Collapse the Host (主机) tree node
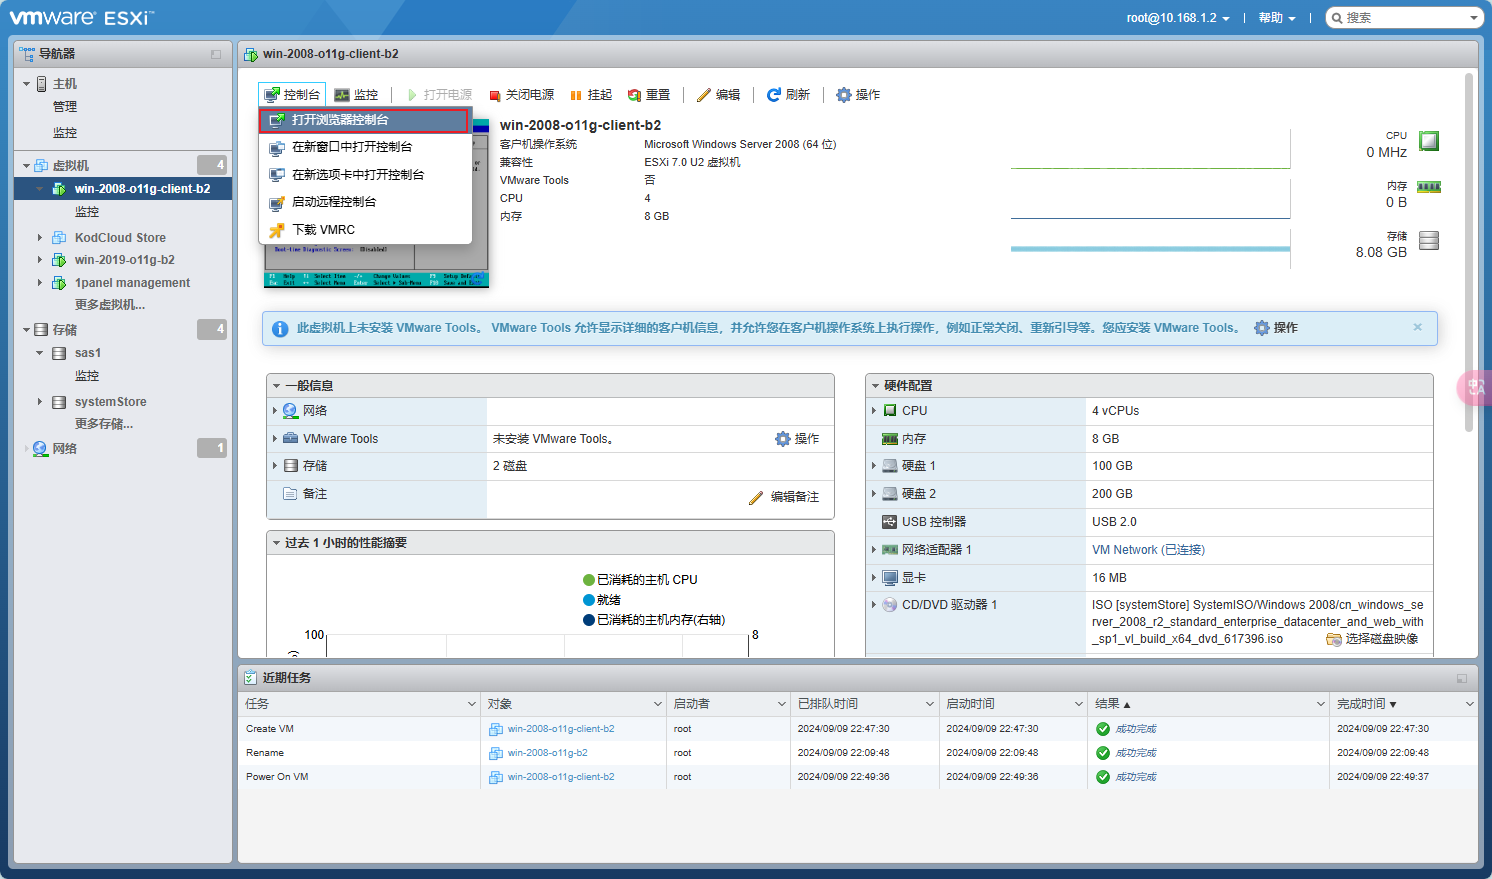The width and height of the screenshot is (1492, 879). pos(26,84)
